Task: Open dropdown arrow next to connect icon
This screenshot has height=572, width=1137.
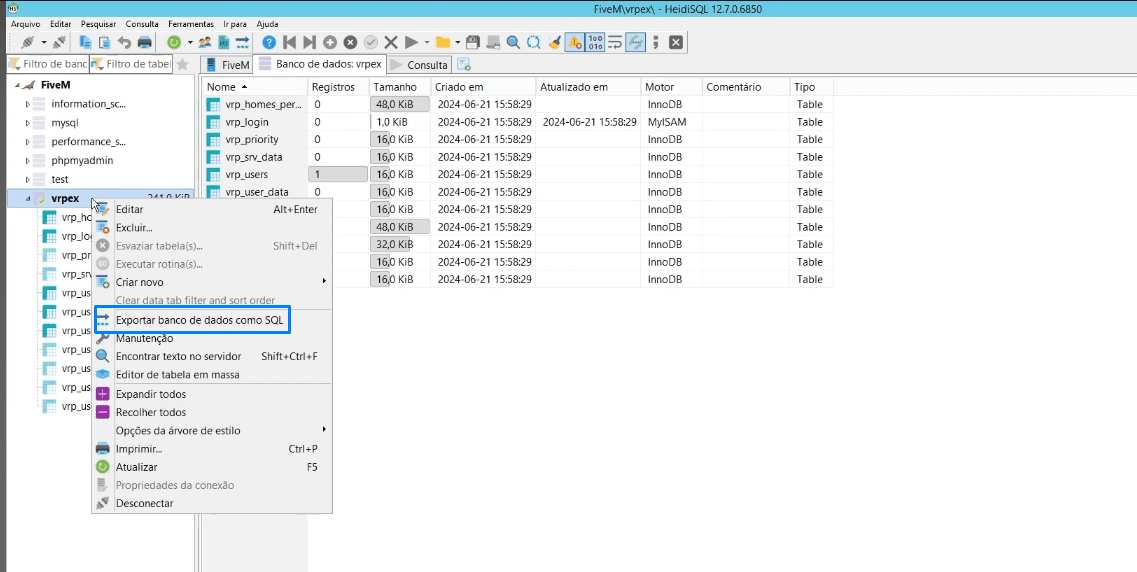Action: [44, 42]
